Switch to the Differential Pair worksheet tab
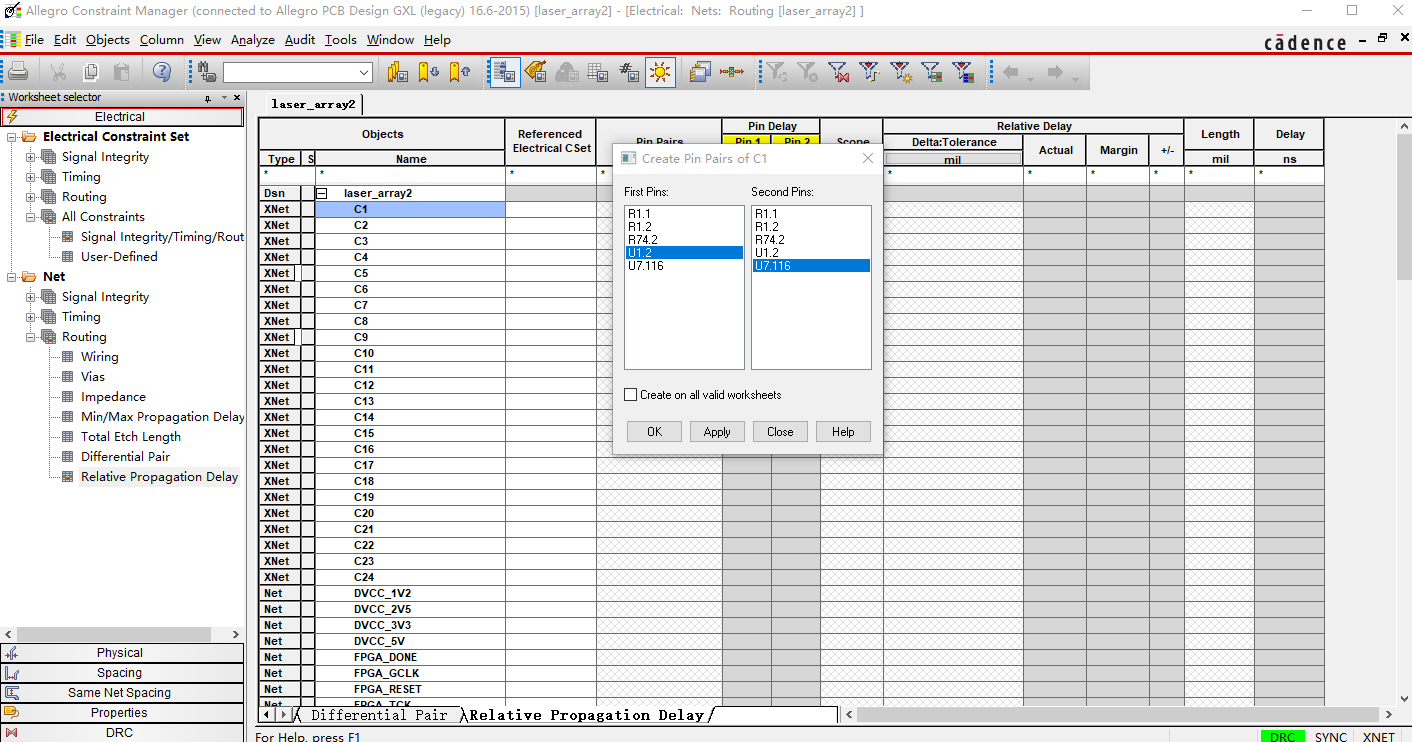The width and height of the screenshot is (1412, 742). click(x=379, y=715)
